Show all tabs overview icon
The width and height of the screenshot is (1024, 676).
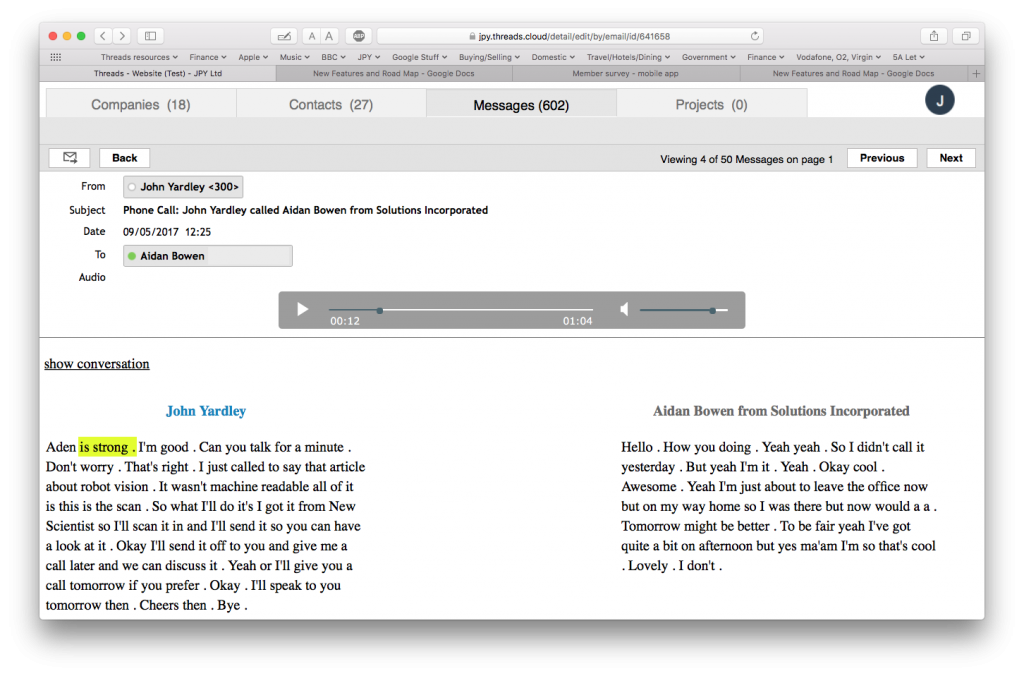coord(965,36)
